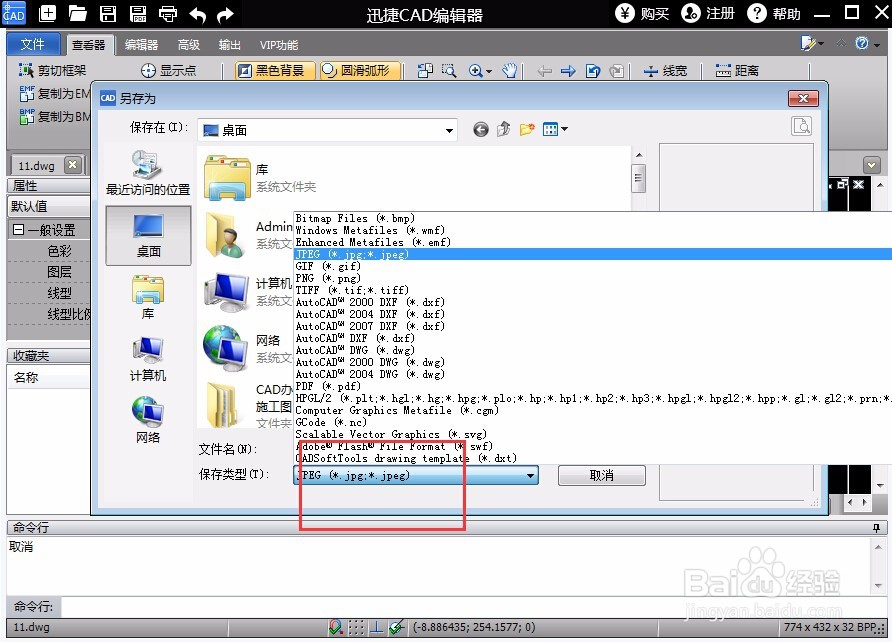Select the pan hand tool
892x642 pixels.
click(509, 71)
